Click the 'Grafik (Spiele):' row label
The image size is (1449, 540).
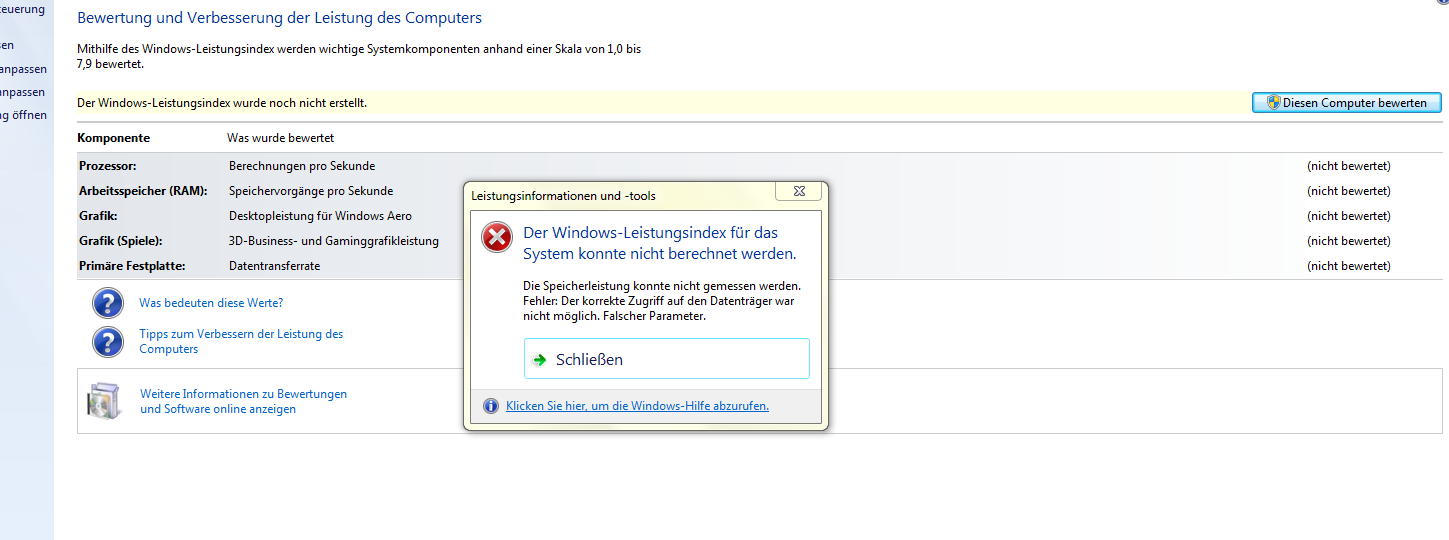point(121,241)
